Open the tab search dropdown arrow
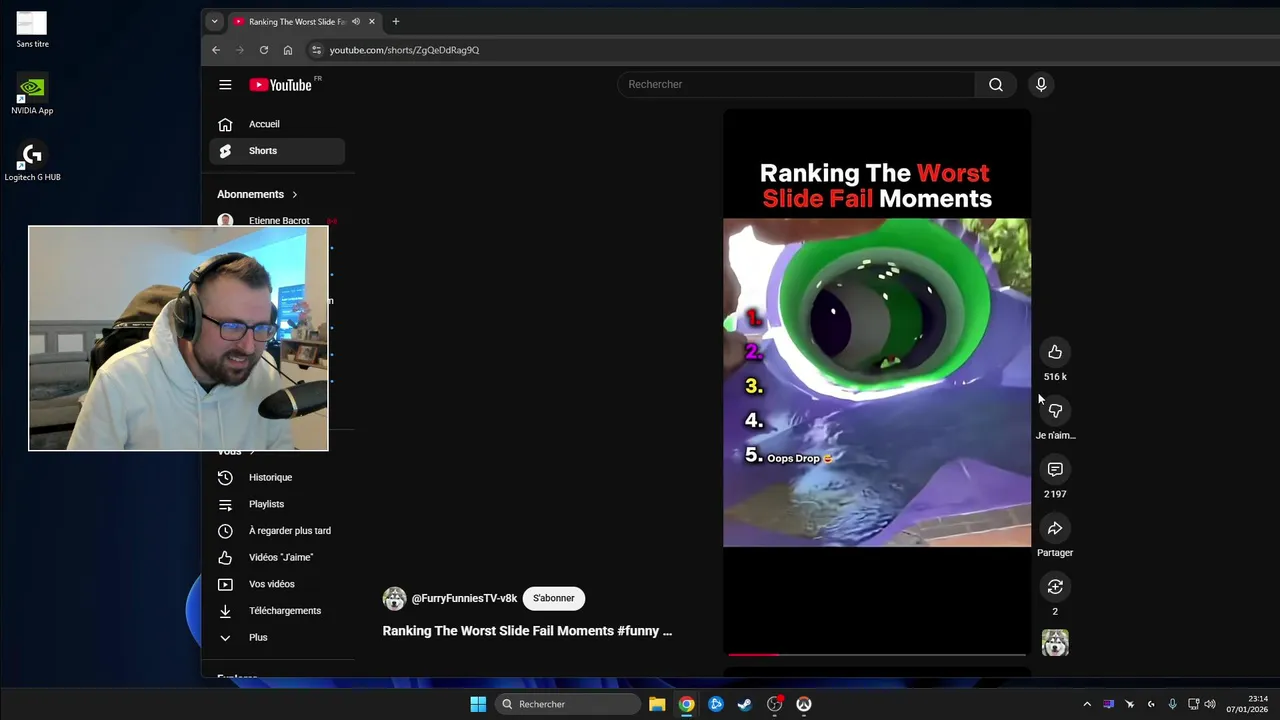Screen dimensions: 1280x720 point(214,21)
